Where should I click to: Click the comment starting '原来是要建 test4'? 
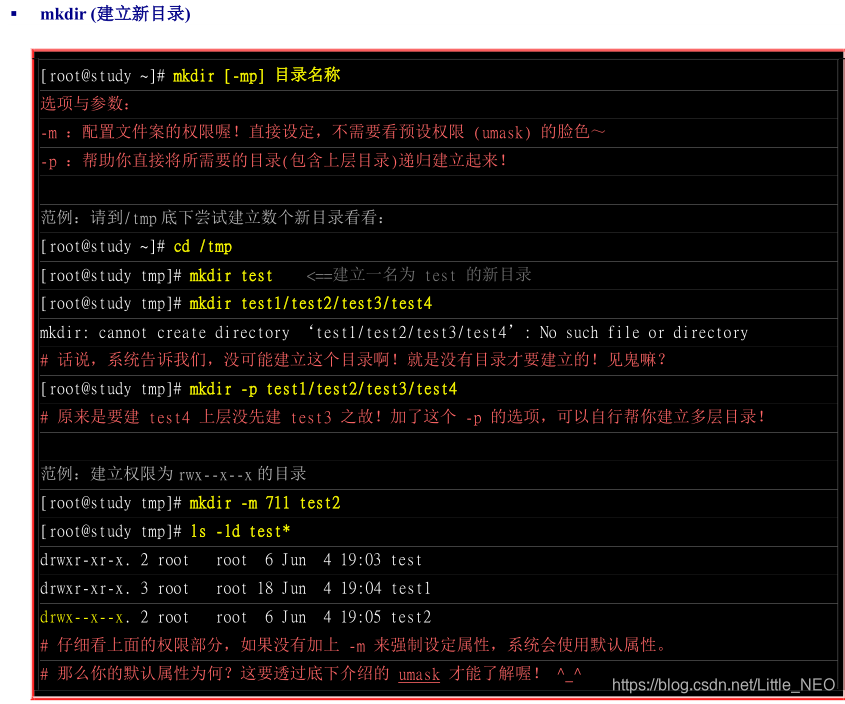tap(403, 417)
